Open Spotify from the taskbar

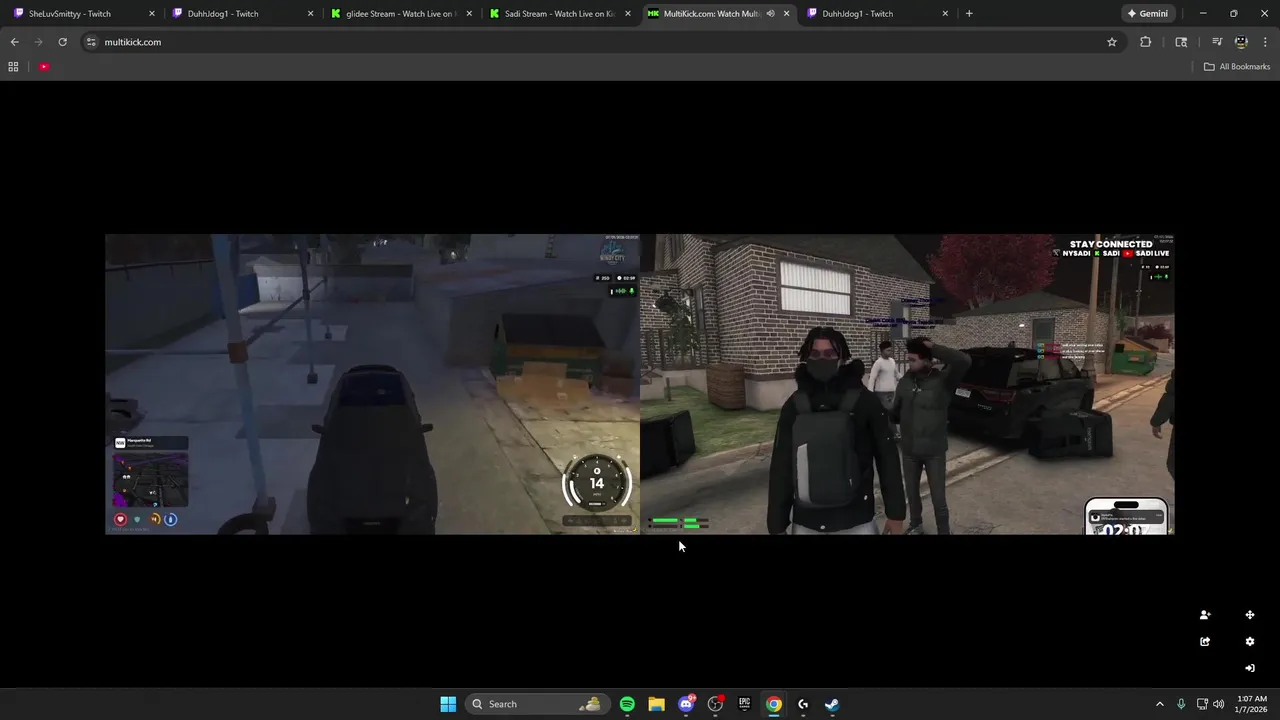(627, 704)
